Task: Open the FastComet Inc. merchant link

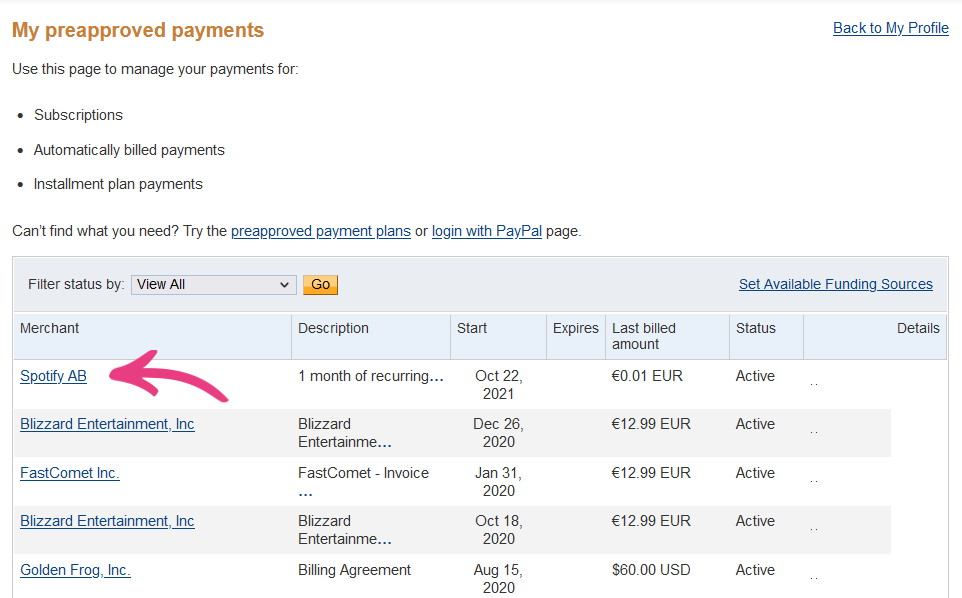Action: point(70,473)
